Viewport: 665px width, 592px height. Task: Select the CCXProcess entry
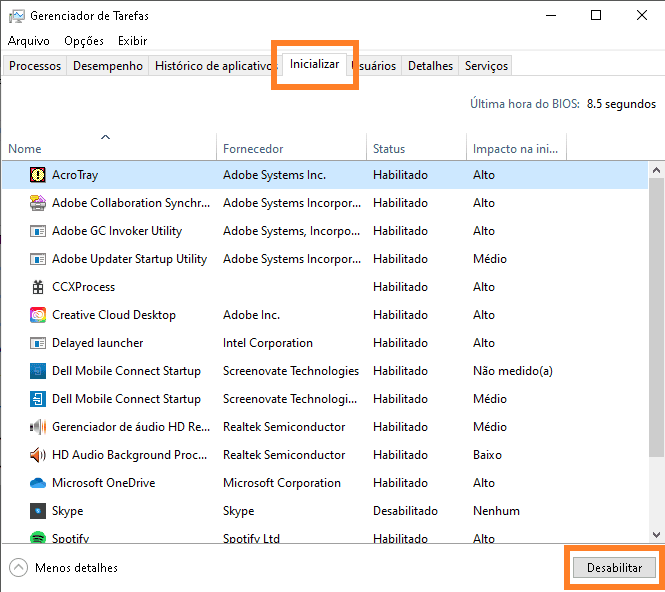point(84,287)
